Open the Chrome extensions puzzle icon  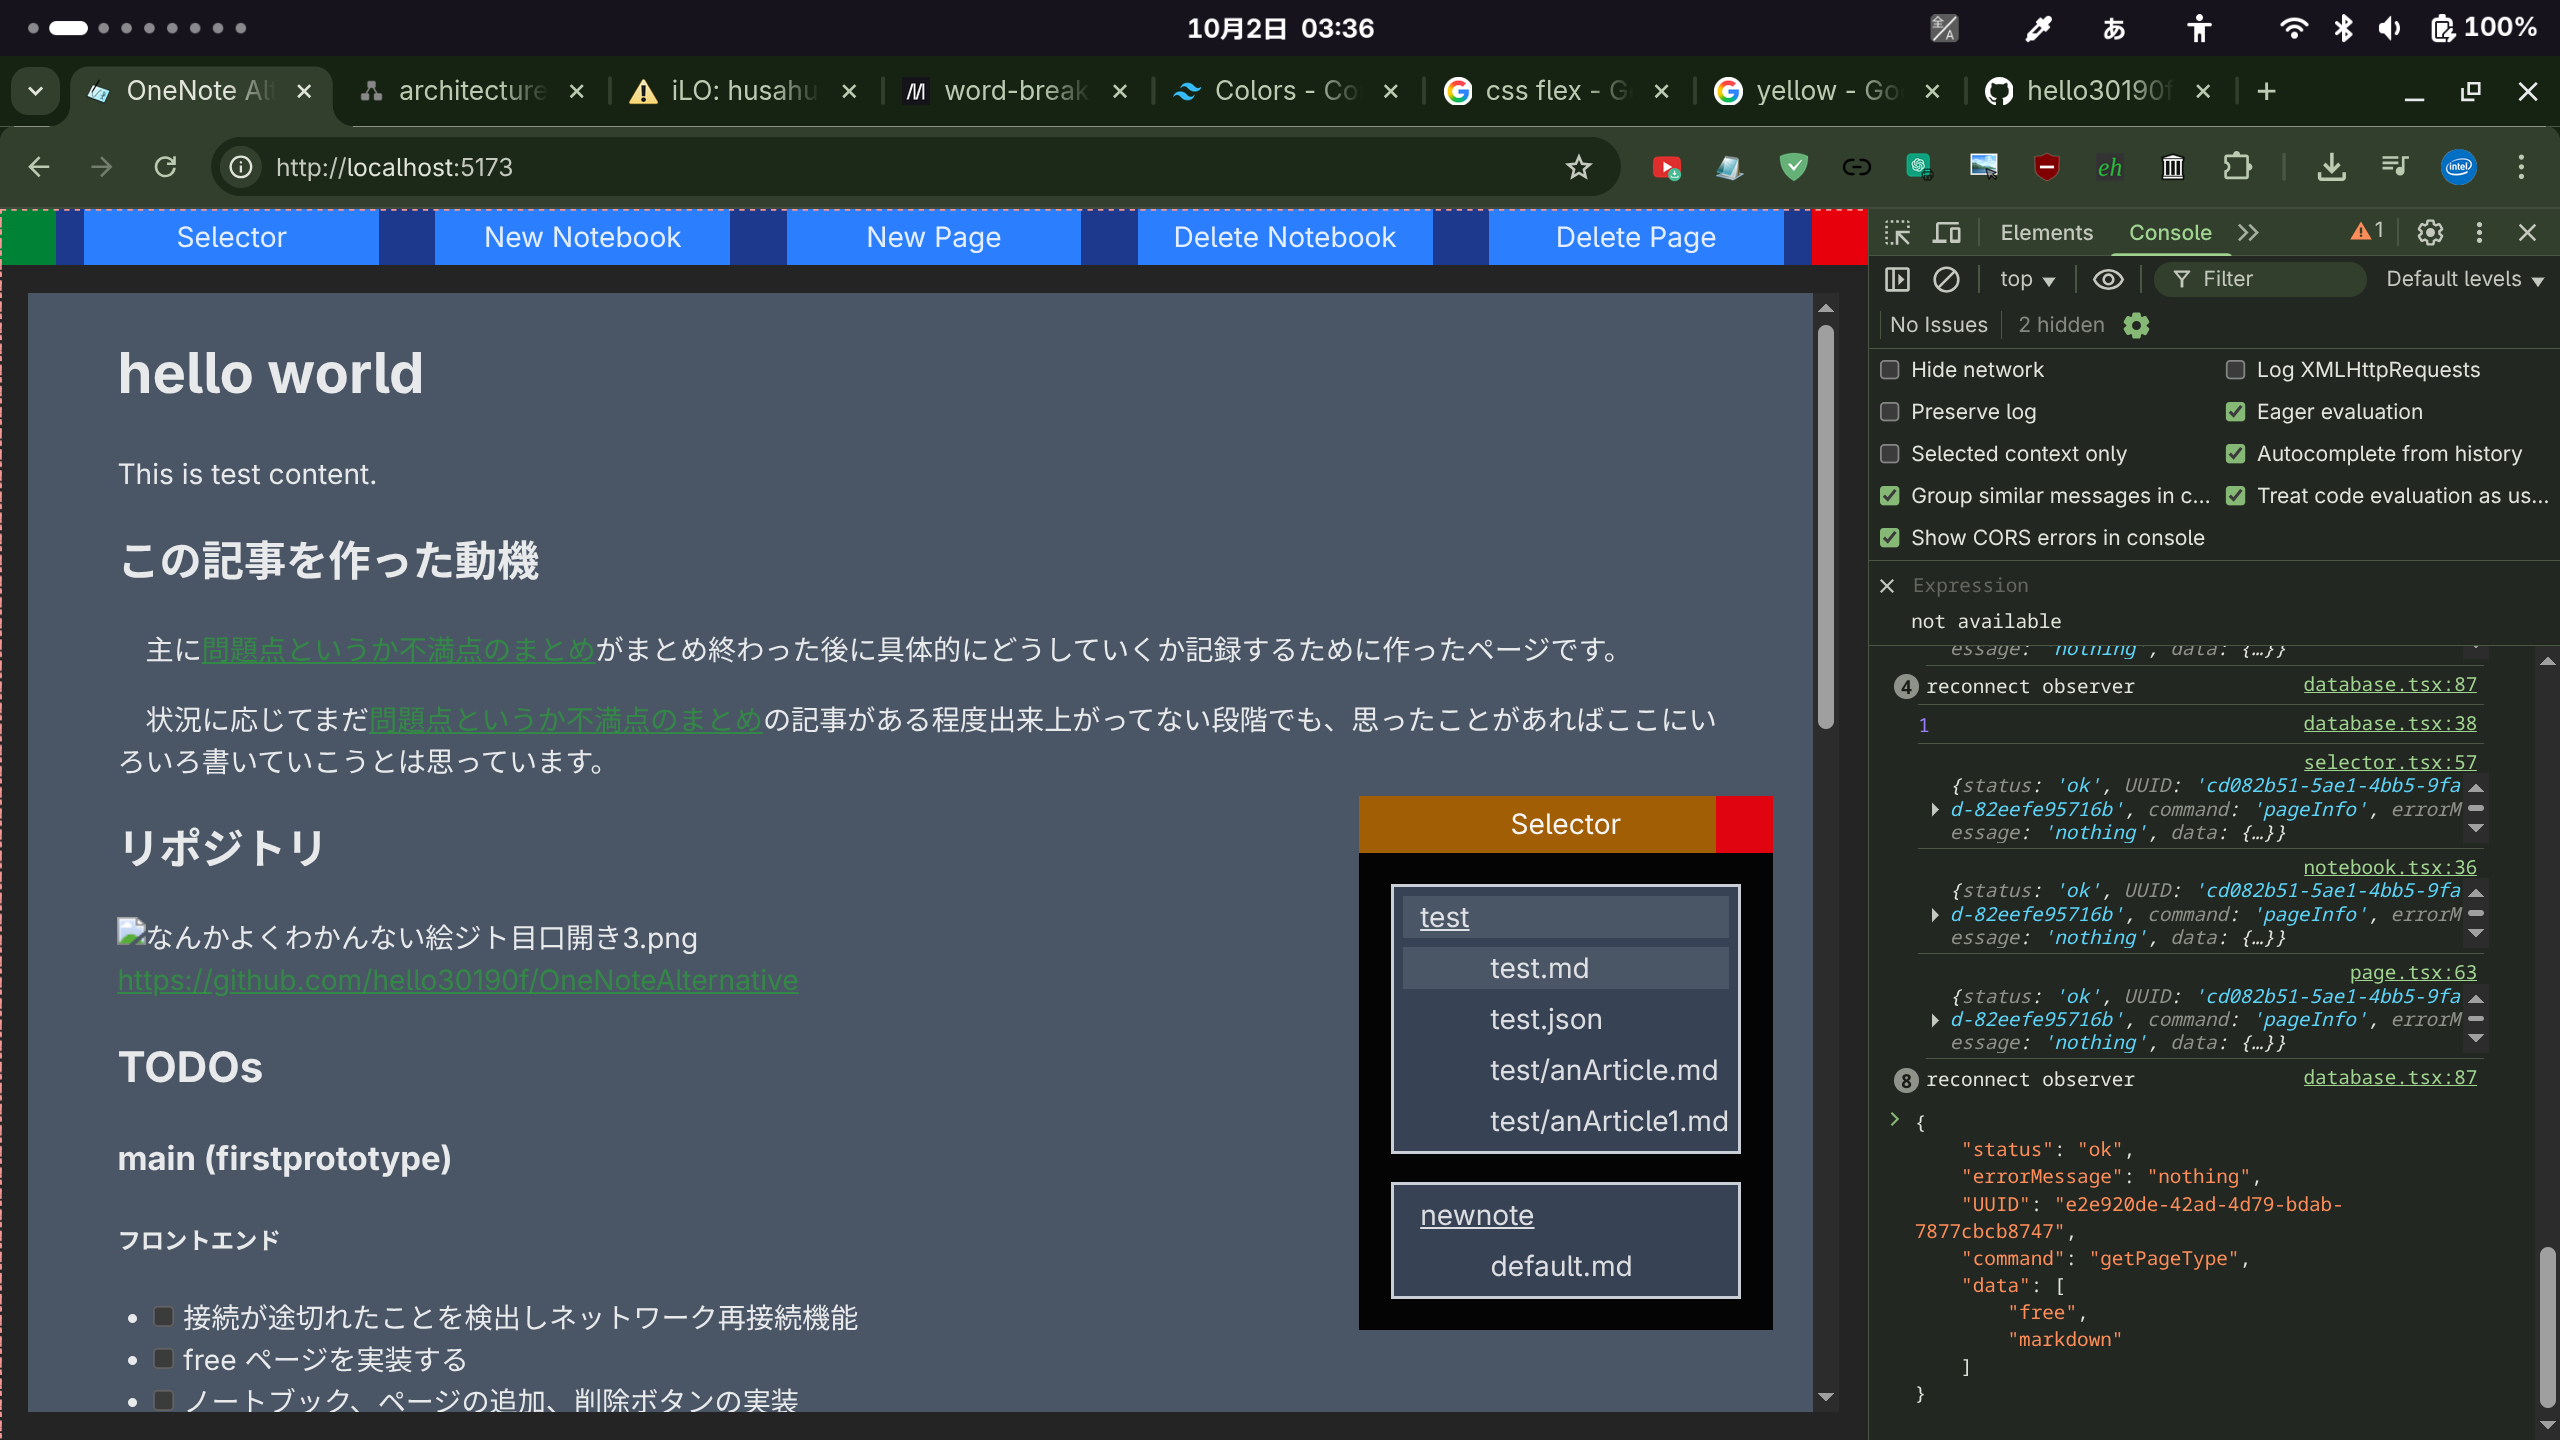pos(2238,166)
